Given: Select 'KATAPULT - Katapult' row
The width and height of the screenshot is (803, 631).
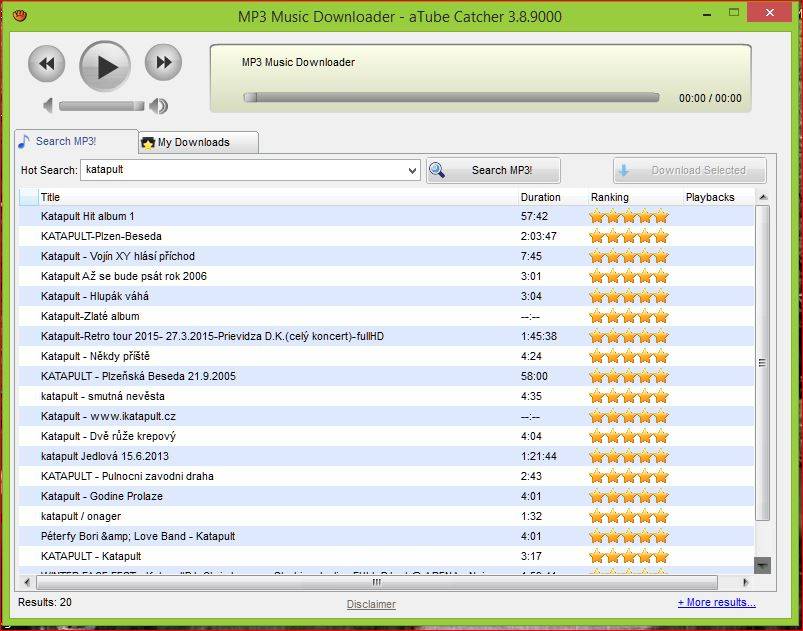Looking at the screenshot, I should click(386, 556).
